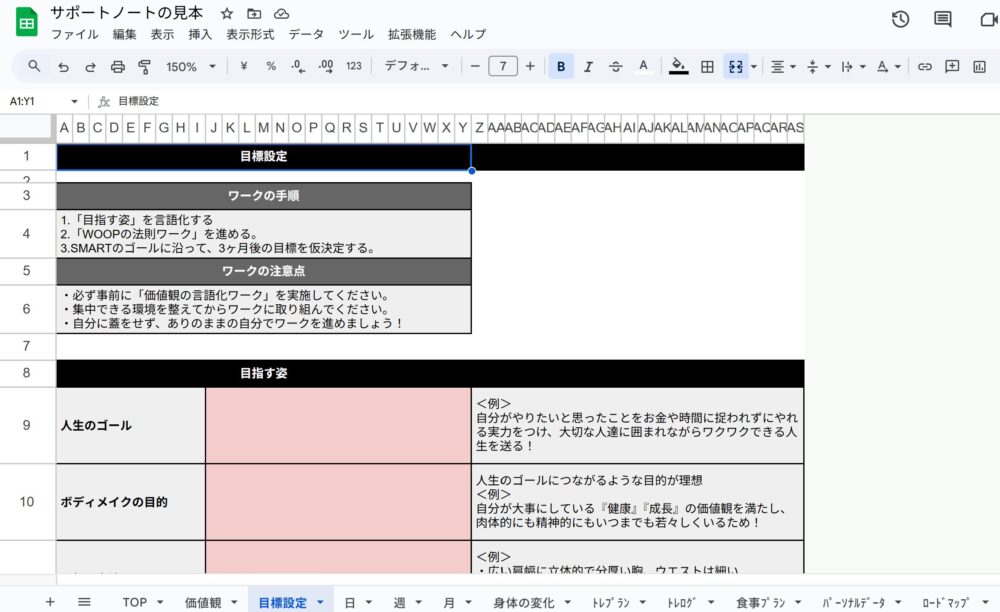Switch to the TOP sheet tab
Image resolution: width=1000 pixels, height=612 pixels.
(x=135, y=602)
